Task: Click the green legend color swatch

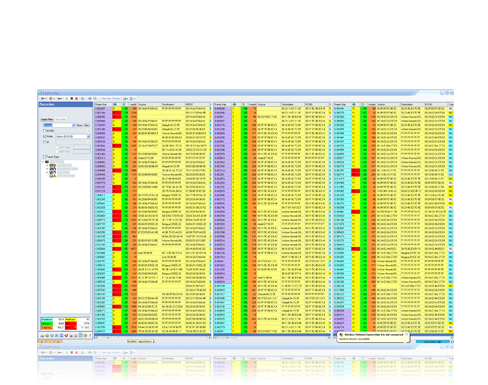Action: pyautogui.click(x=47, y=323)
